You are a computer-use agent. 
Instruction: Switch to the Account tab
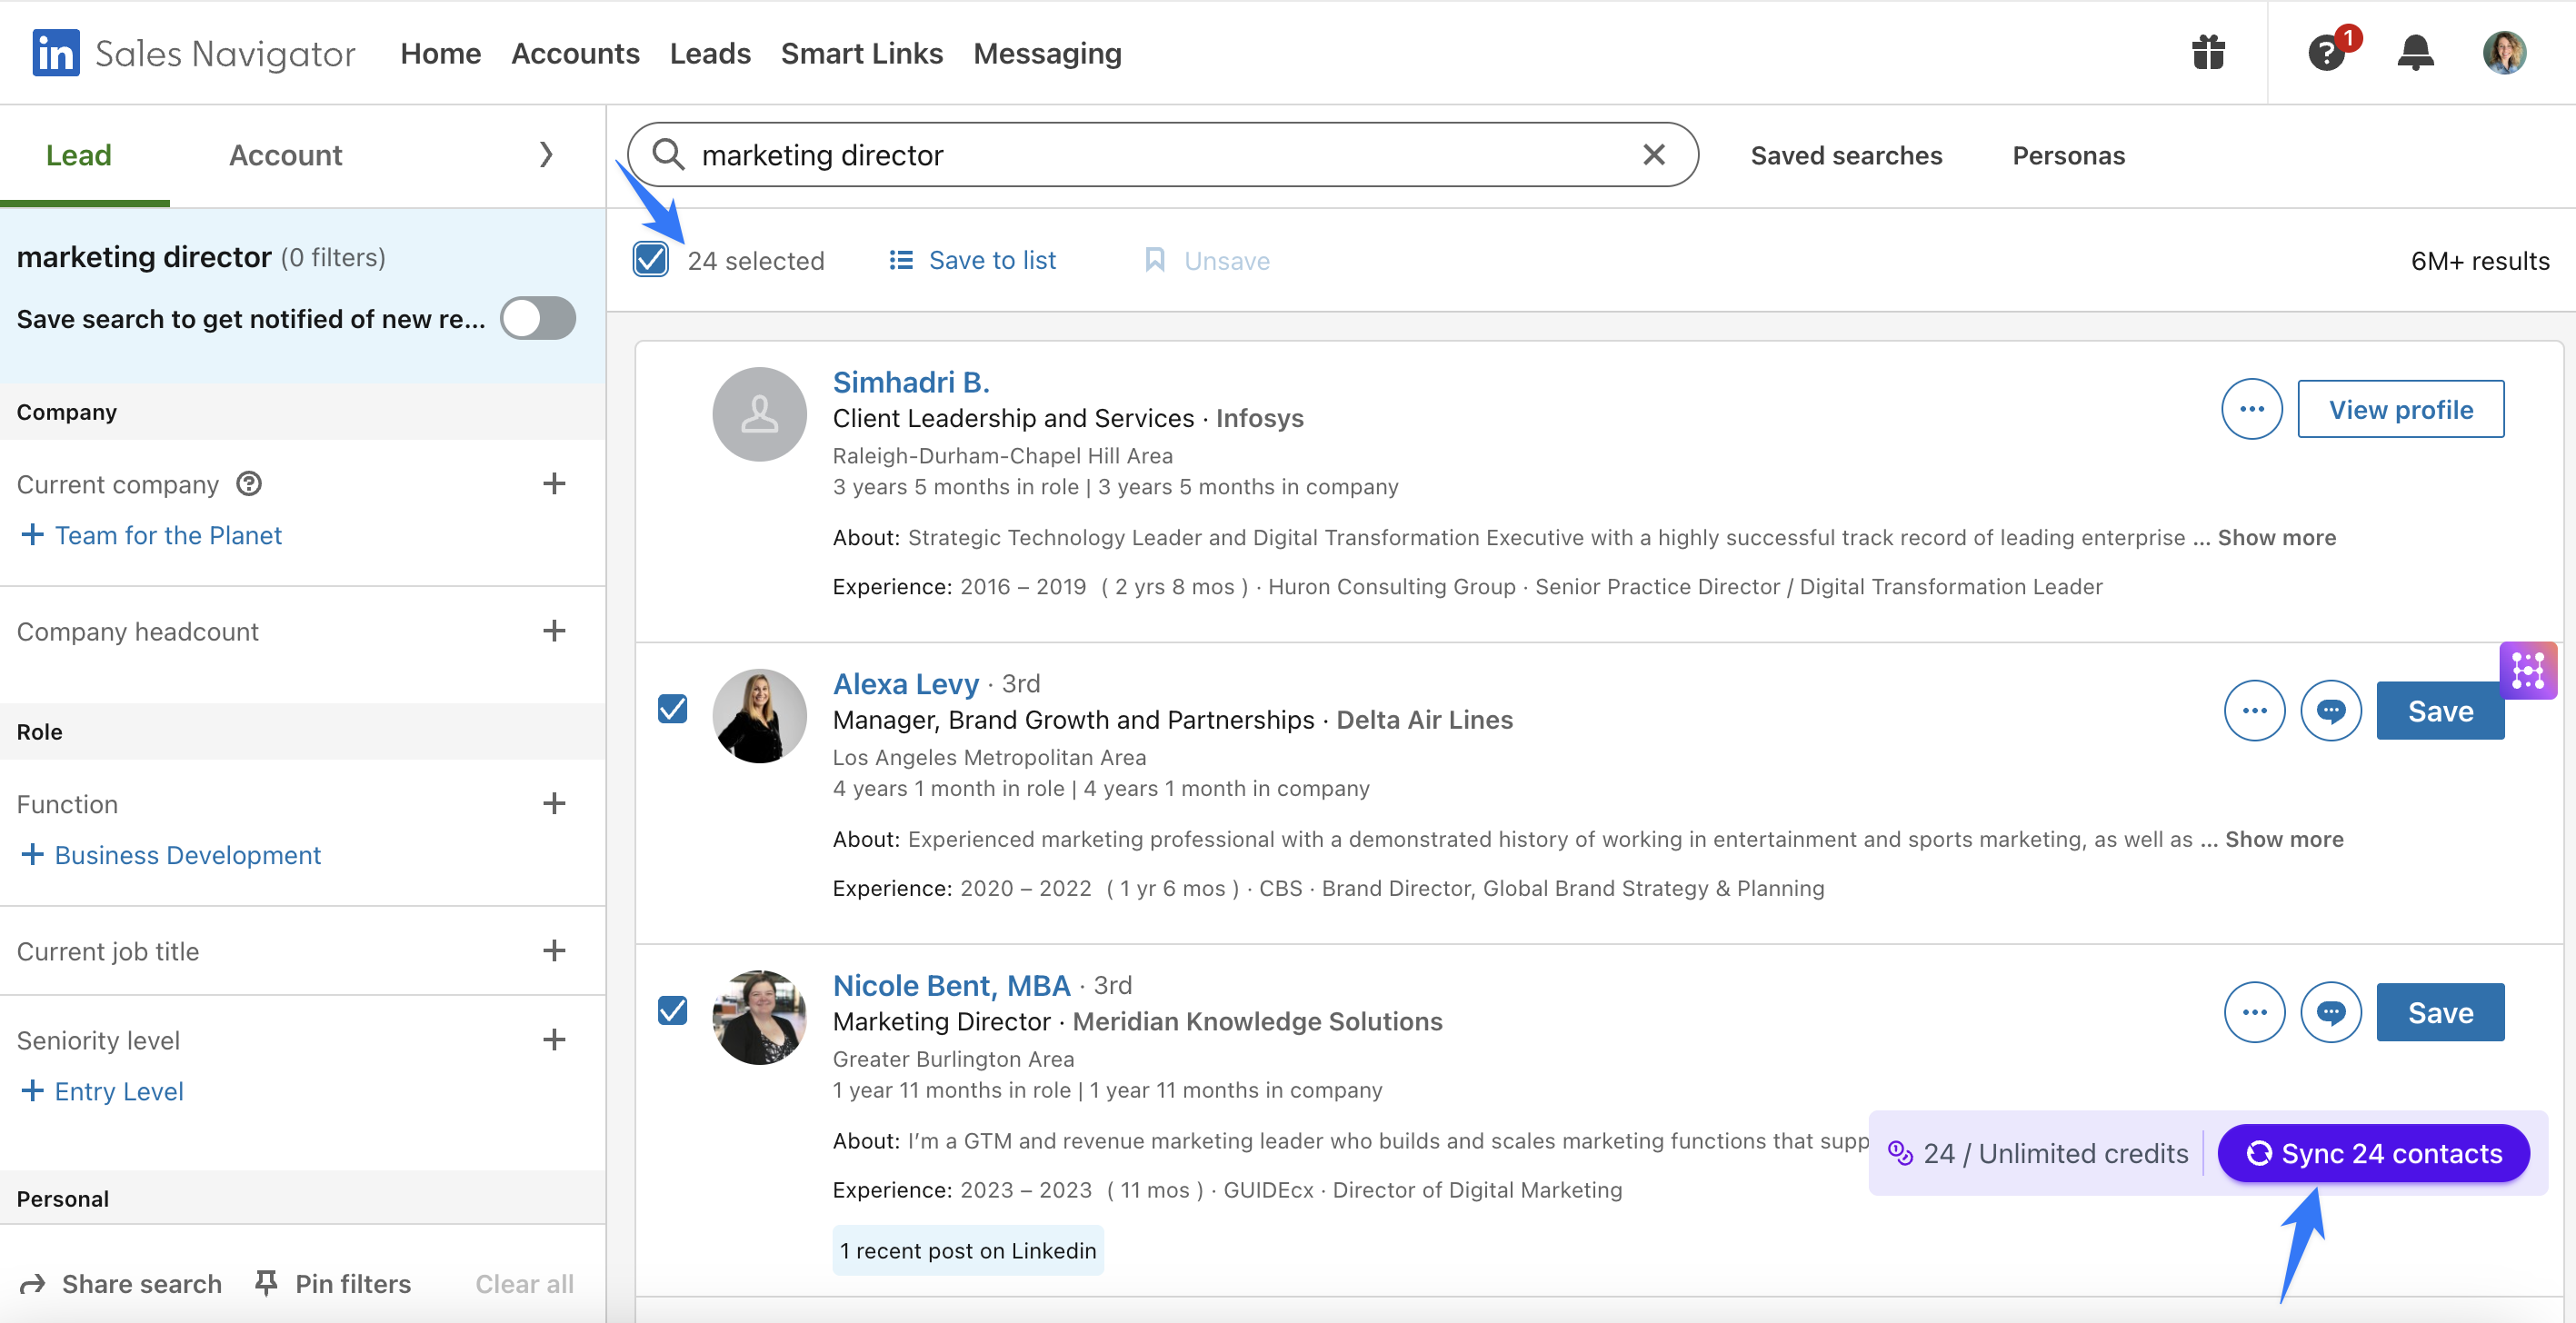tap(285, 155)
